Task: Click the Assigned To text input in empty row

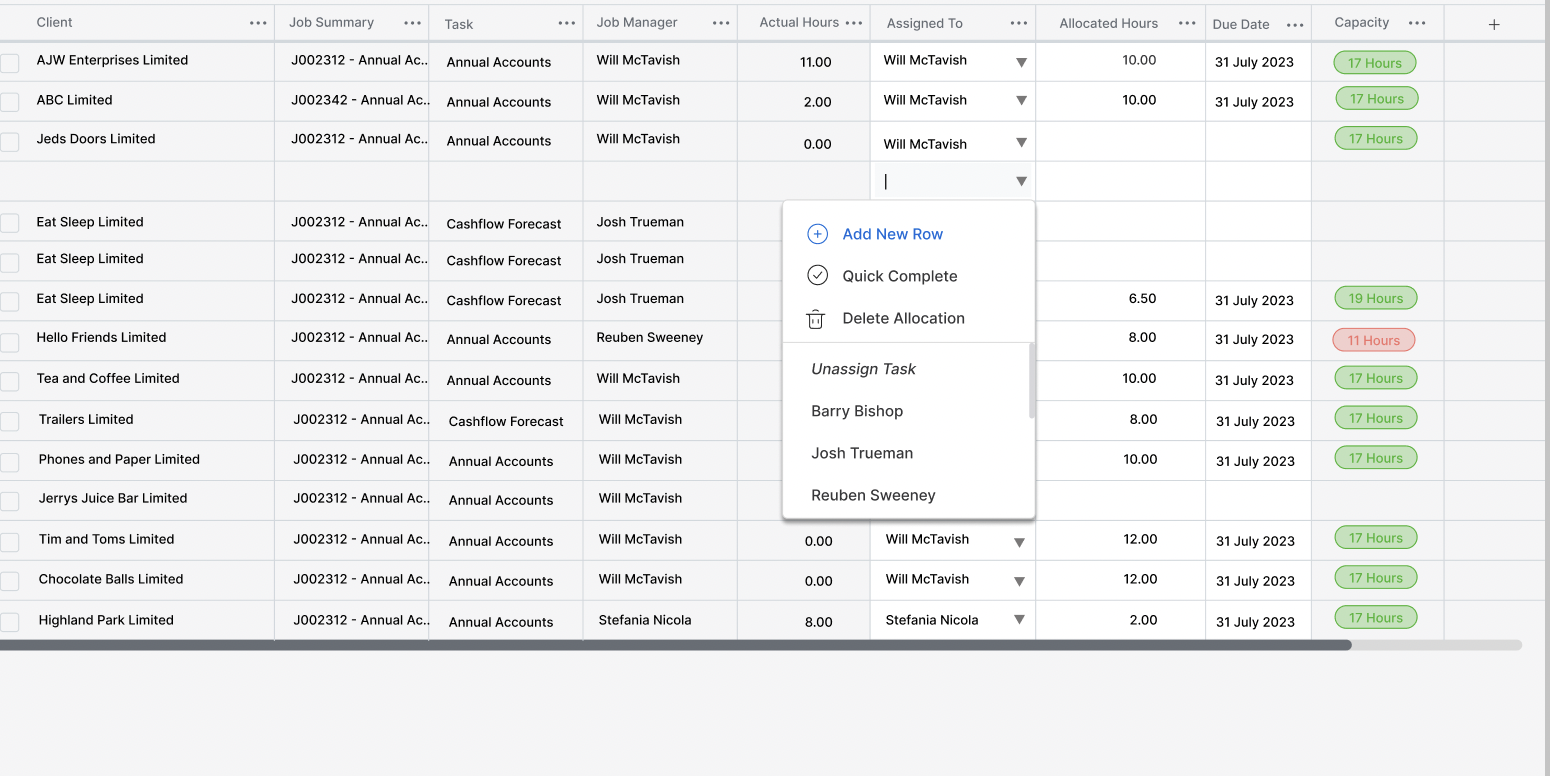Action: [944, 181]
